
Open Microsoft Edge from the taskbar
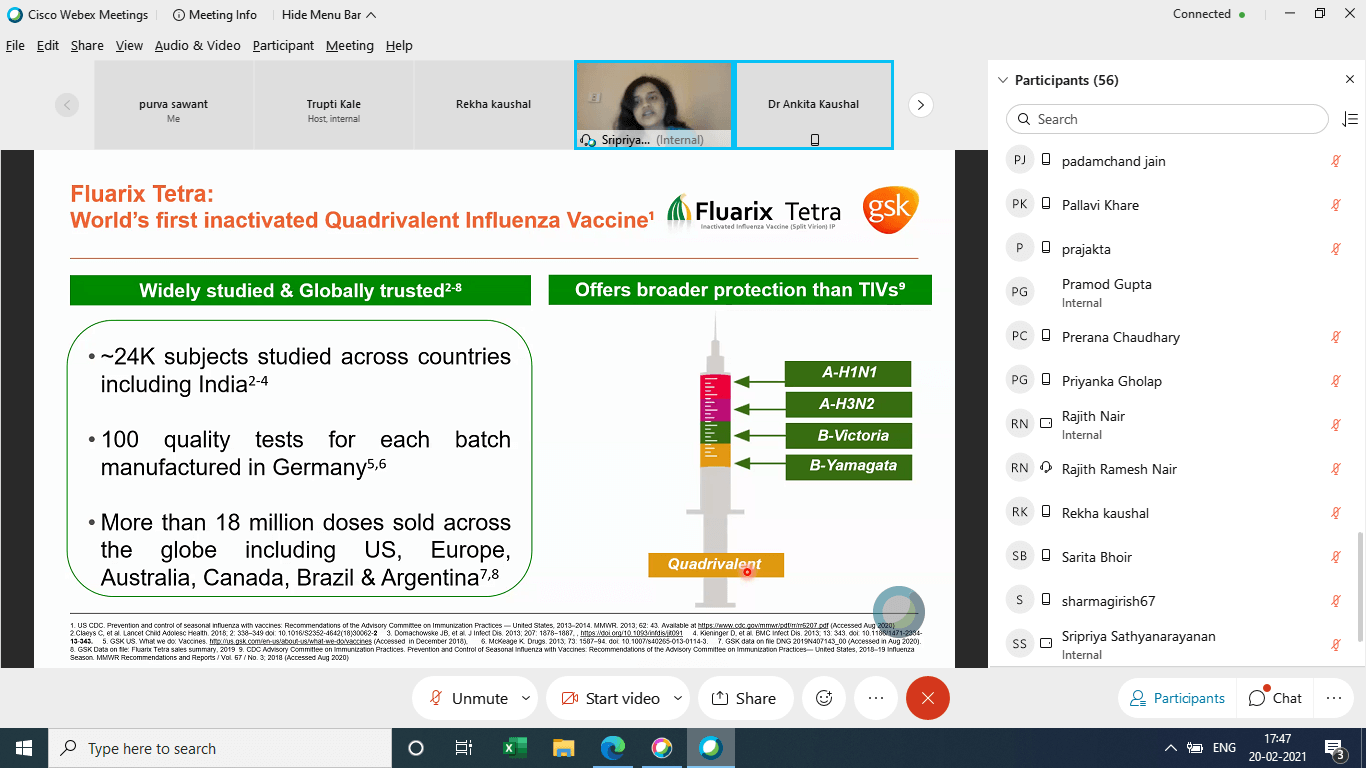(613, 748)
